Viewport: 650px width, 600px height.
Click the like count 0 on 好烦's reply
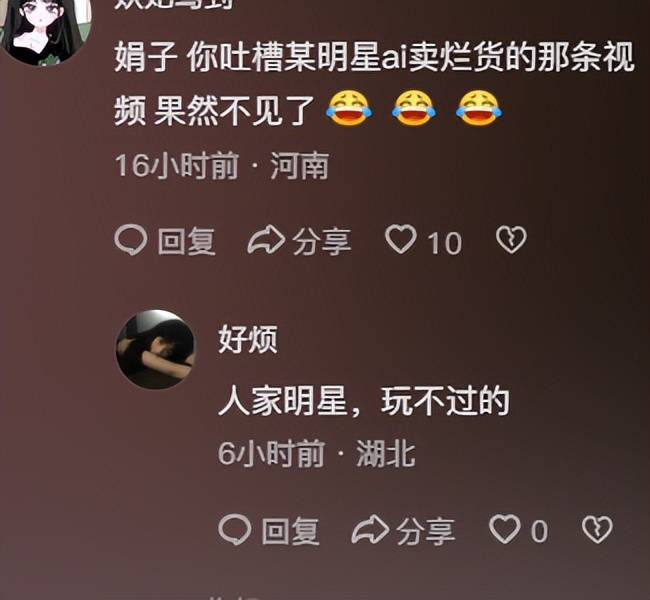pos(539,532)
